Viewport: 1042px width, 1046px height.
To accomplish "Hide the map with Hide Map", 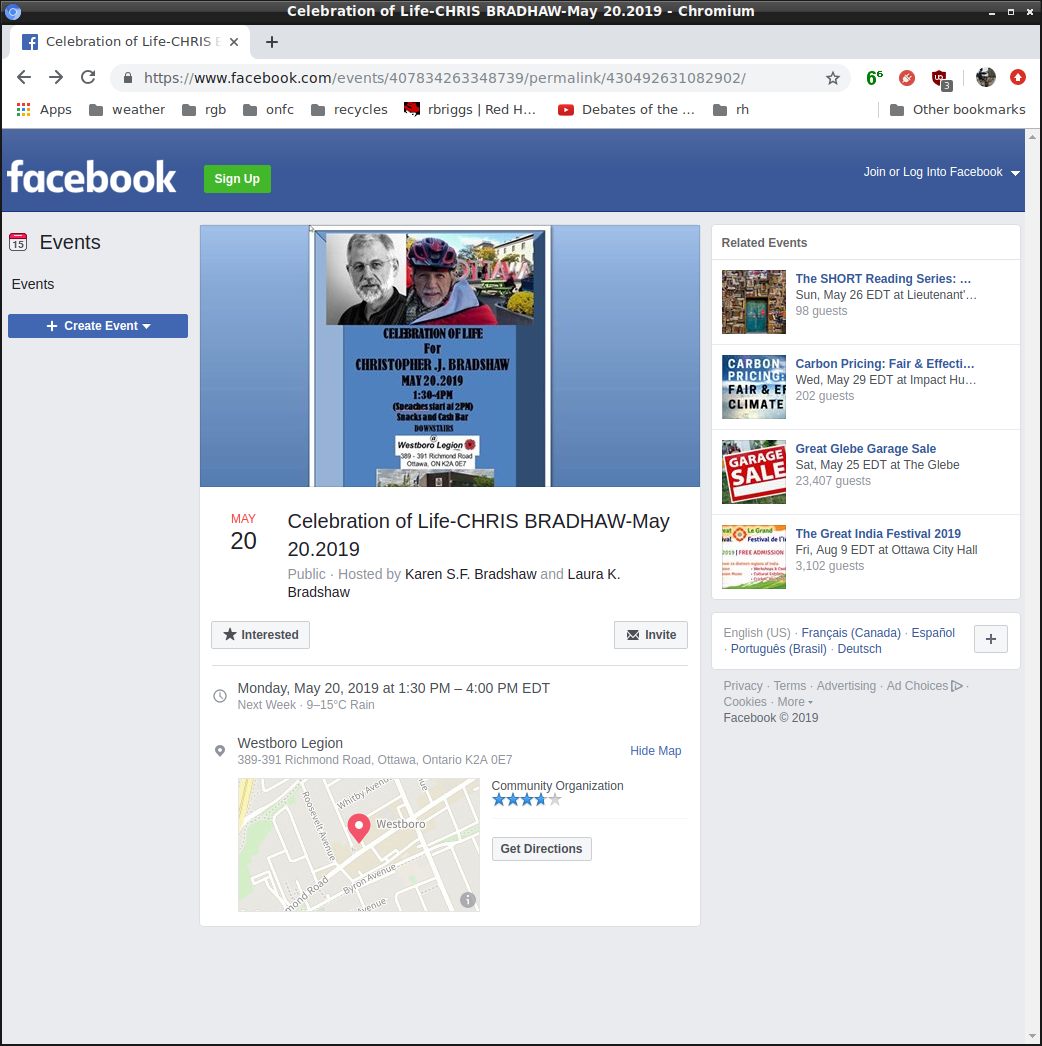I will 655,750.
